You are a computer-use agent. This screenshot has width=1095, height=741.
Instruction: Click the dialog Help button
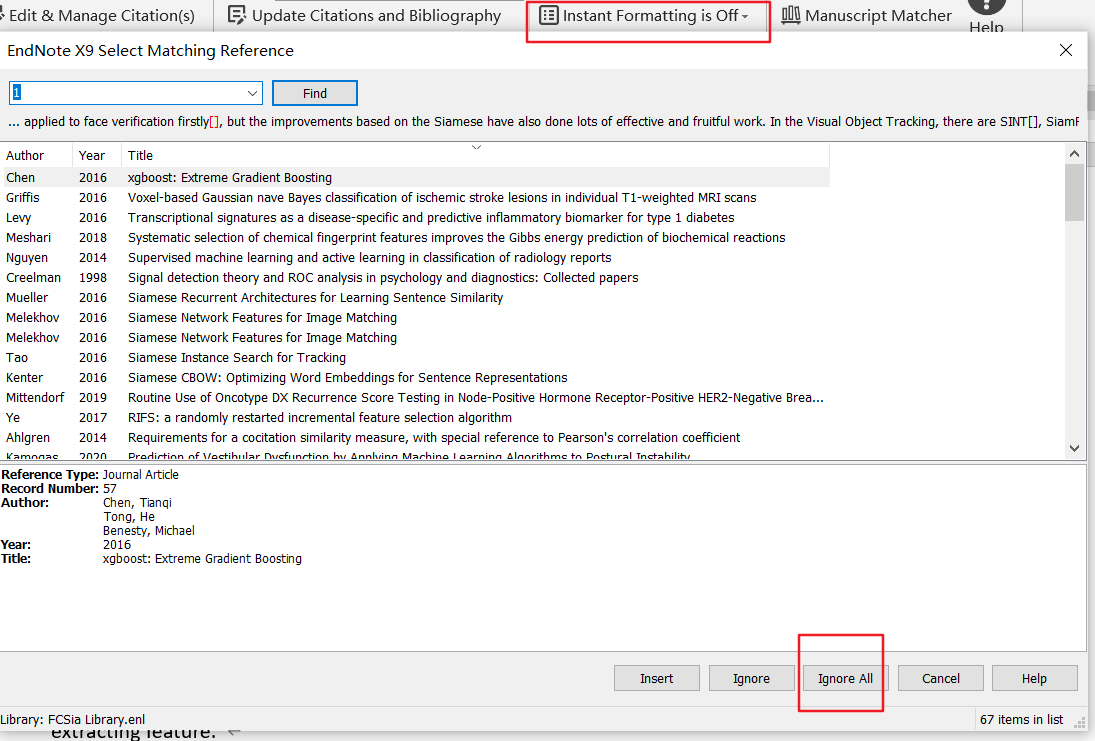click(x=1034, y=678)
